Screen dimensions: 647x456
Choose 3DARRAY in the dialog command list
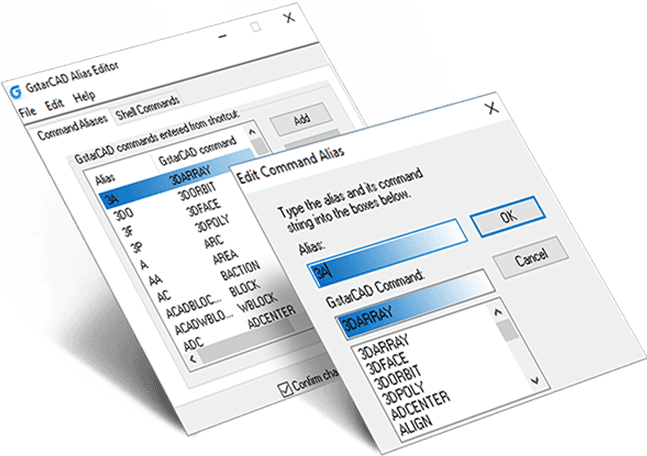click(383, 347)
